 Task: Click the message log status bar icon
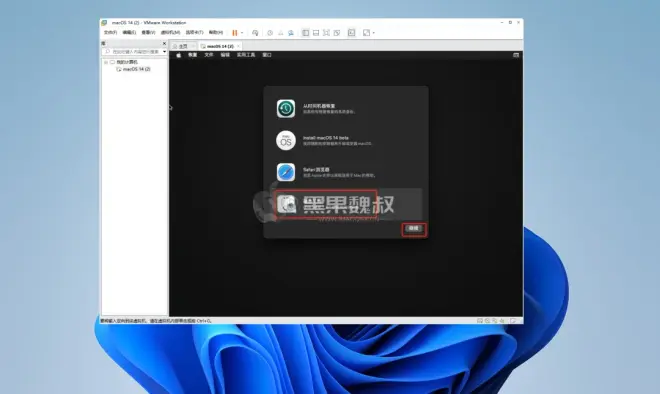(x=513, y=321)
